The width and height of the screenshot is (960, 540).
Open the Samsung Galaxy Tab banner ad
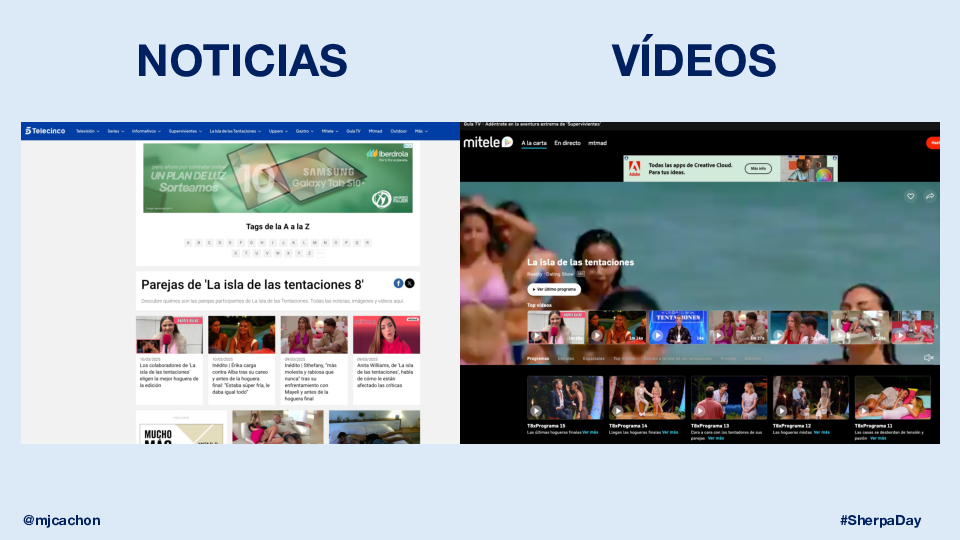278,178
